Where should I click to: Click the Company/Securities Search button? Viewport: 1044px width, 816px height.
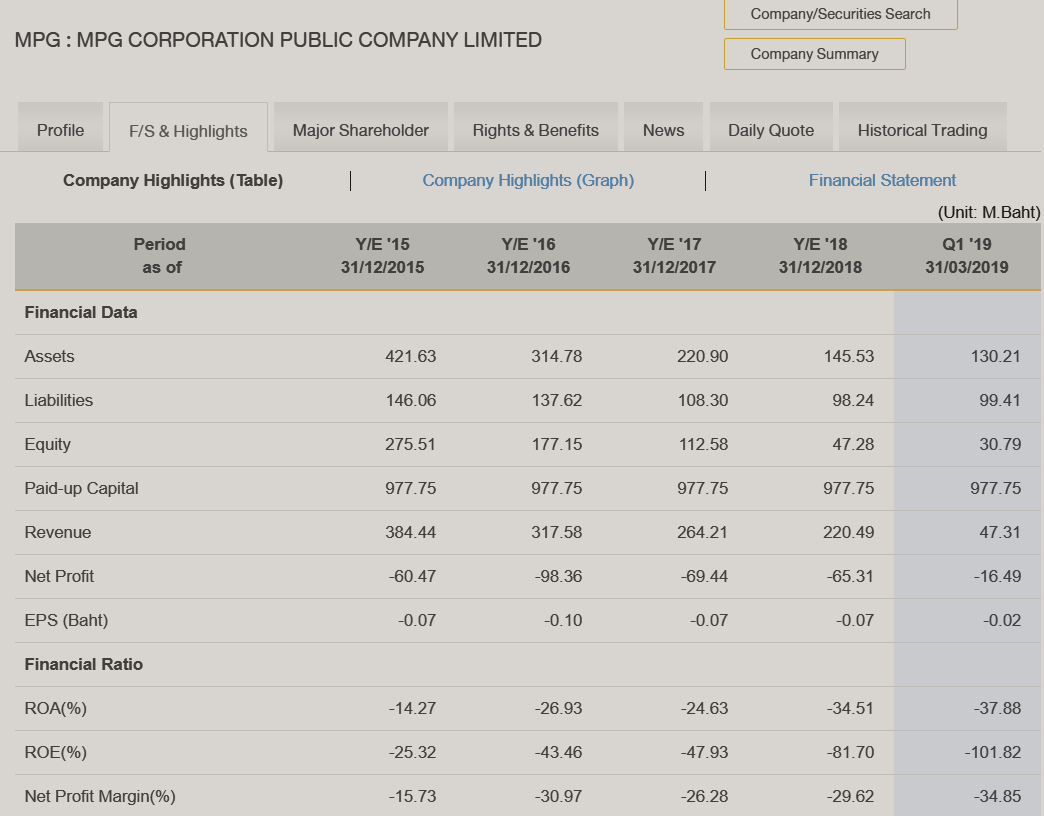840,14
